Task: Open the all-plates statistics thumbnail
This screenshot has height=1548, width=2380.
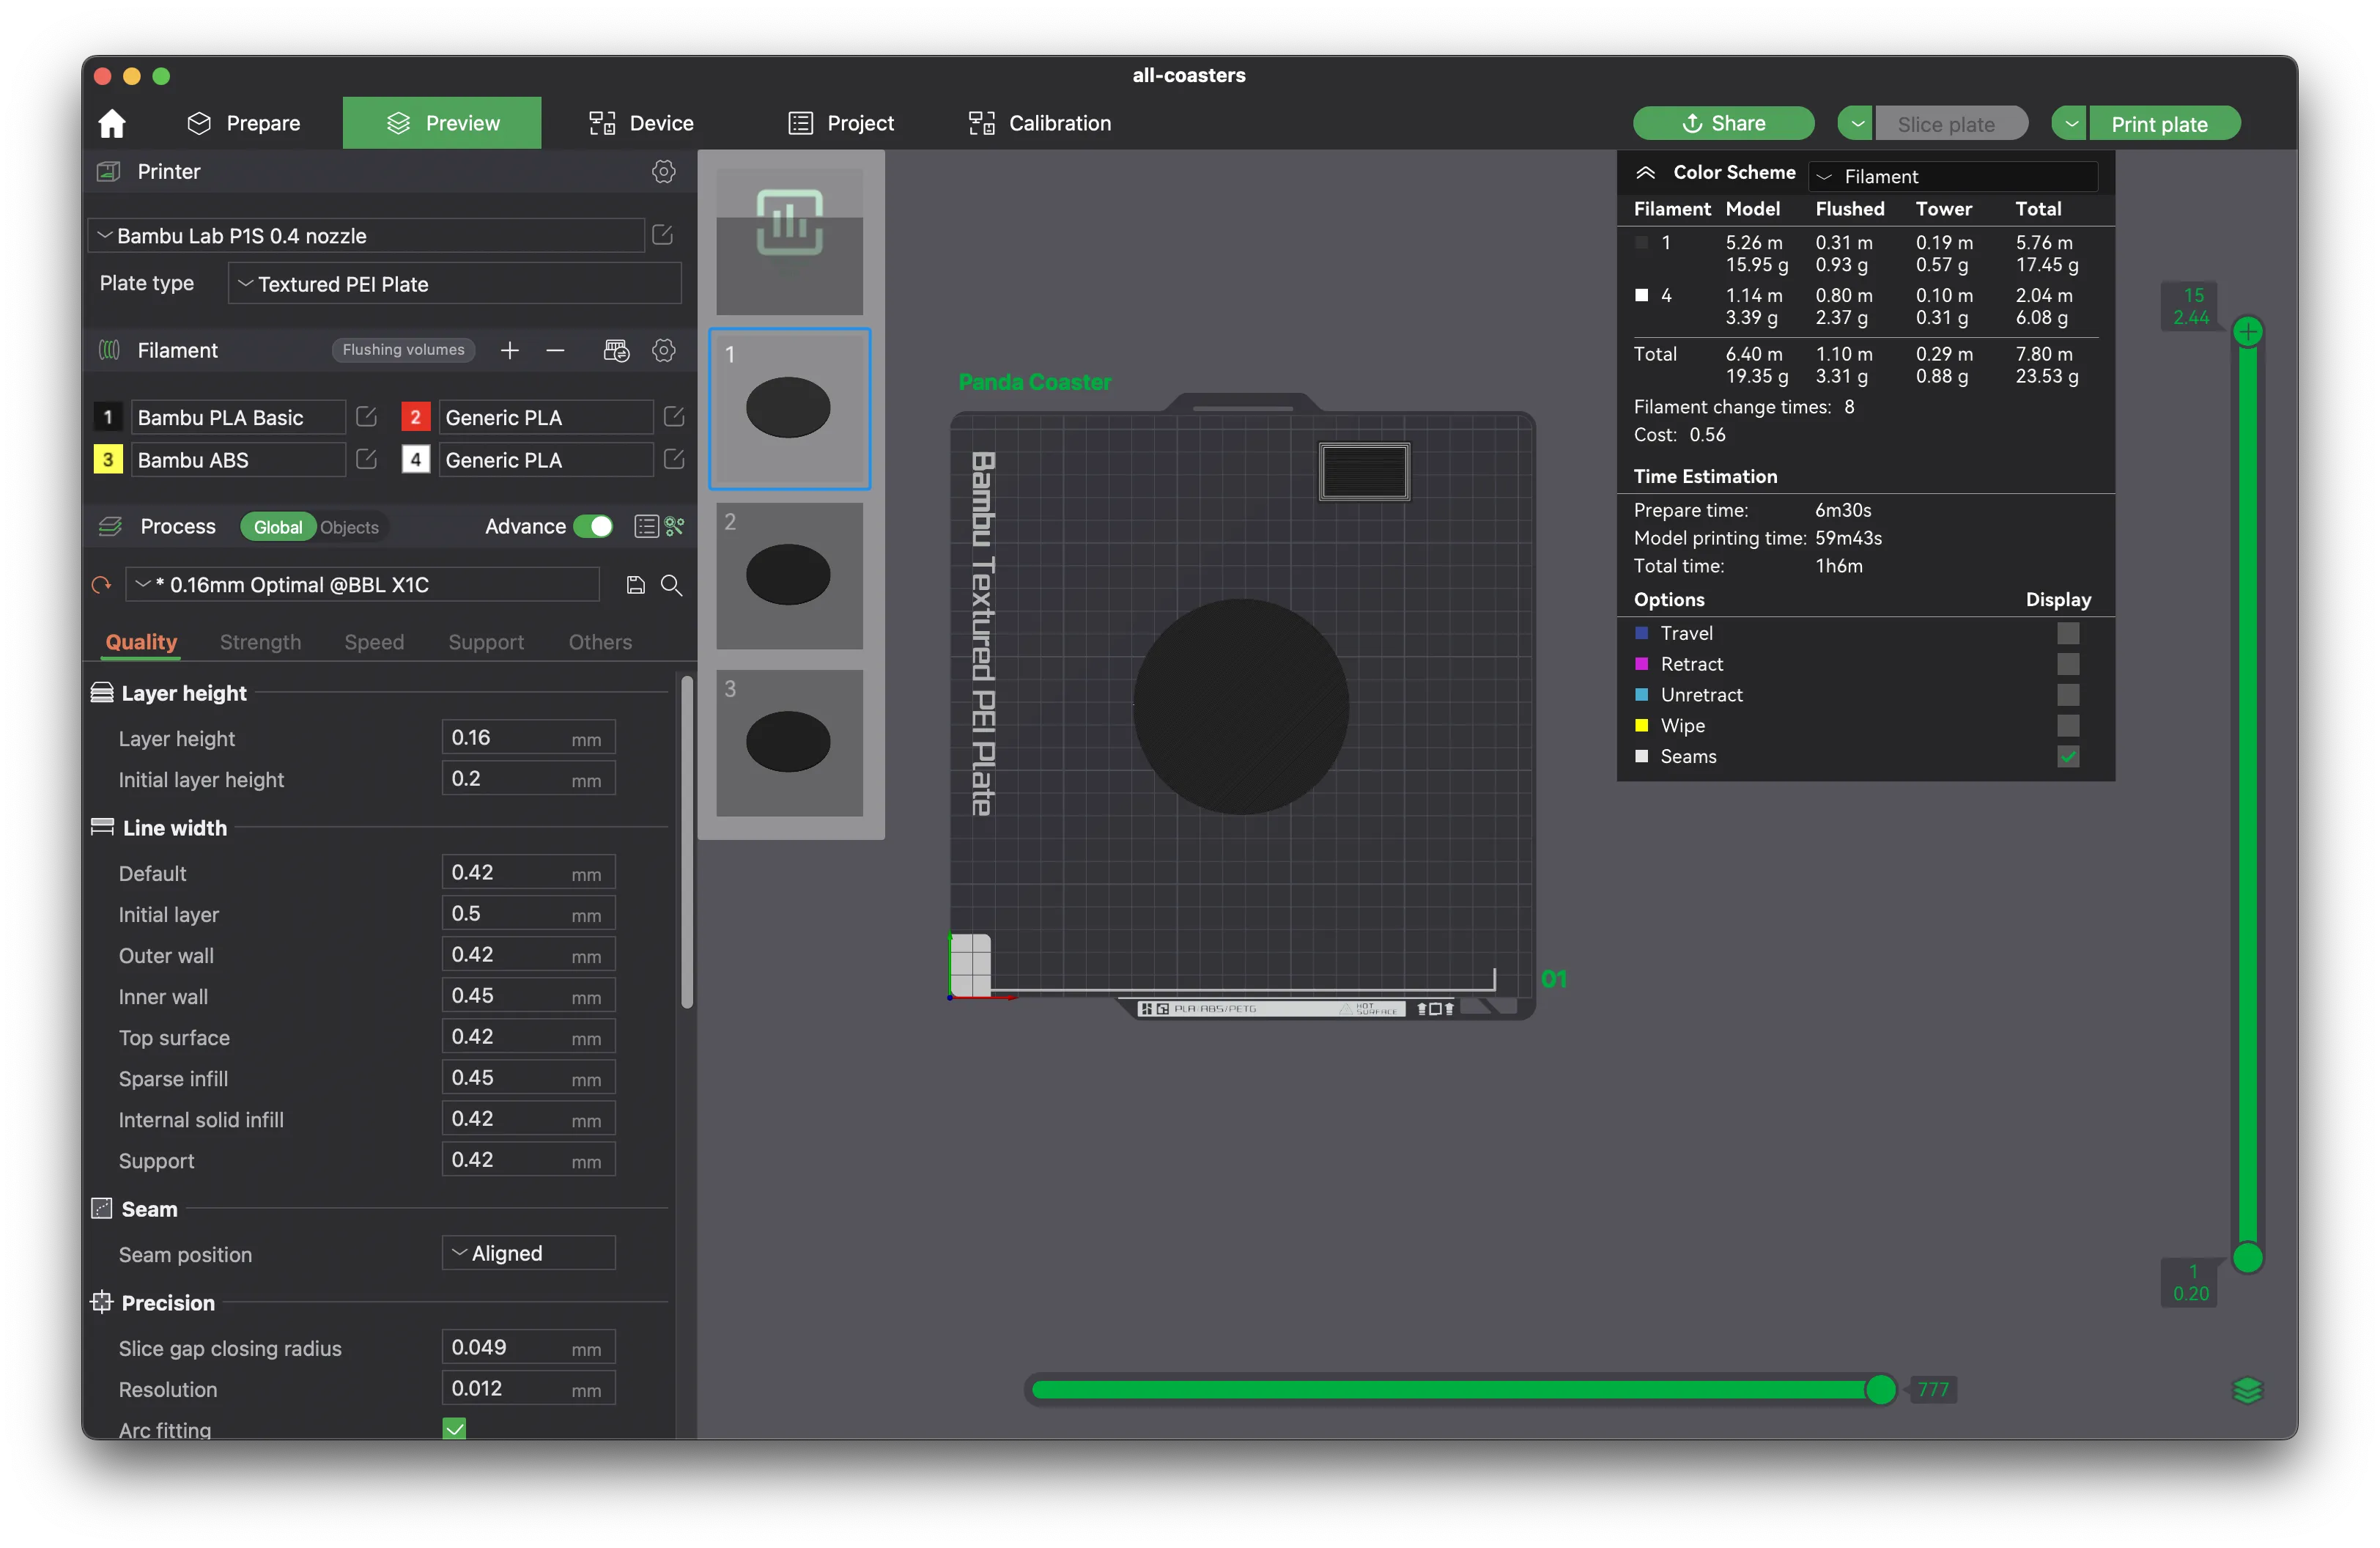Action: click(x=789, y=242)
